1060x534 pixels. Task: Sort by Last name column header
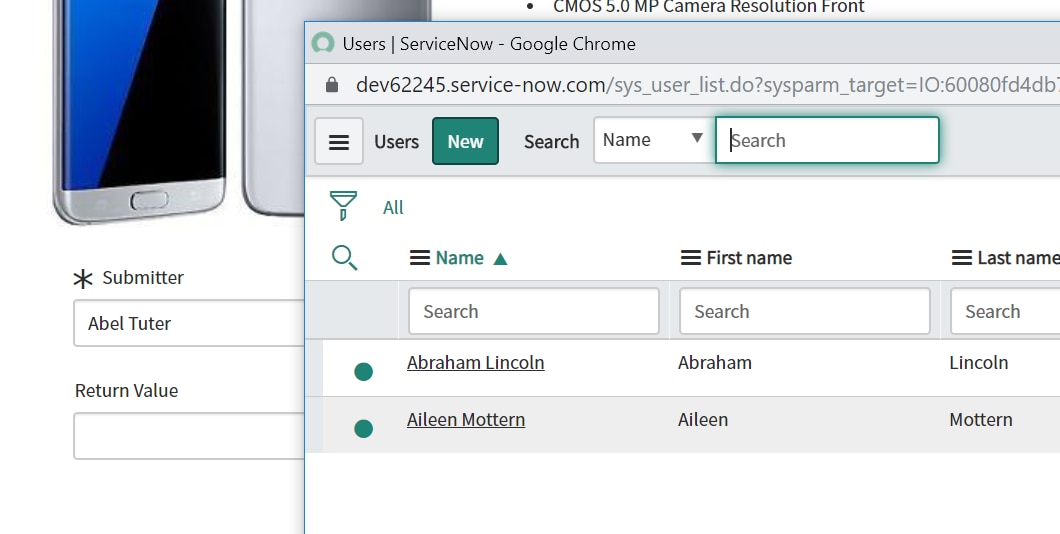click(x=1018, y=258)
